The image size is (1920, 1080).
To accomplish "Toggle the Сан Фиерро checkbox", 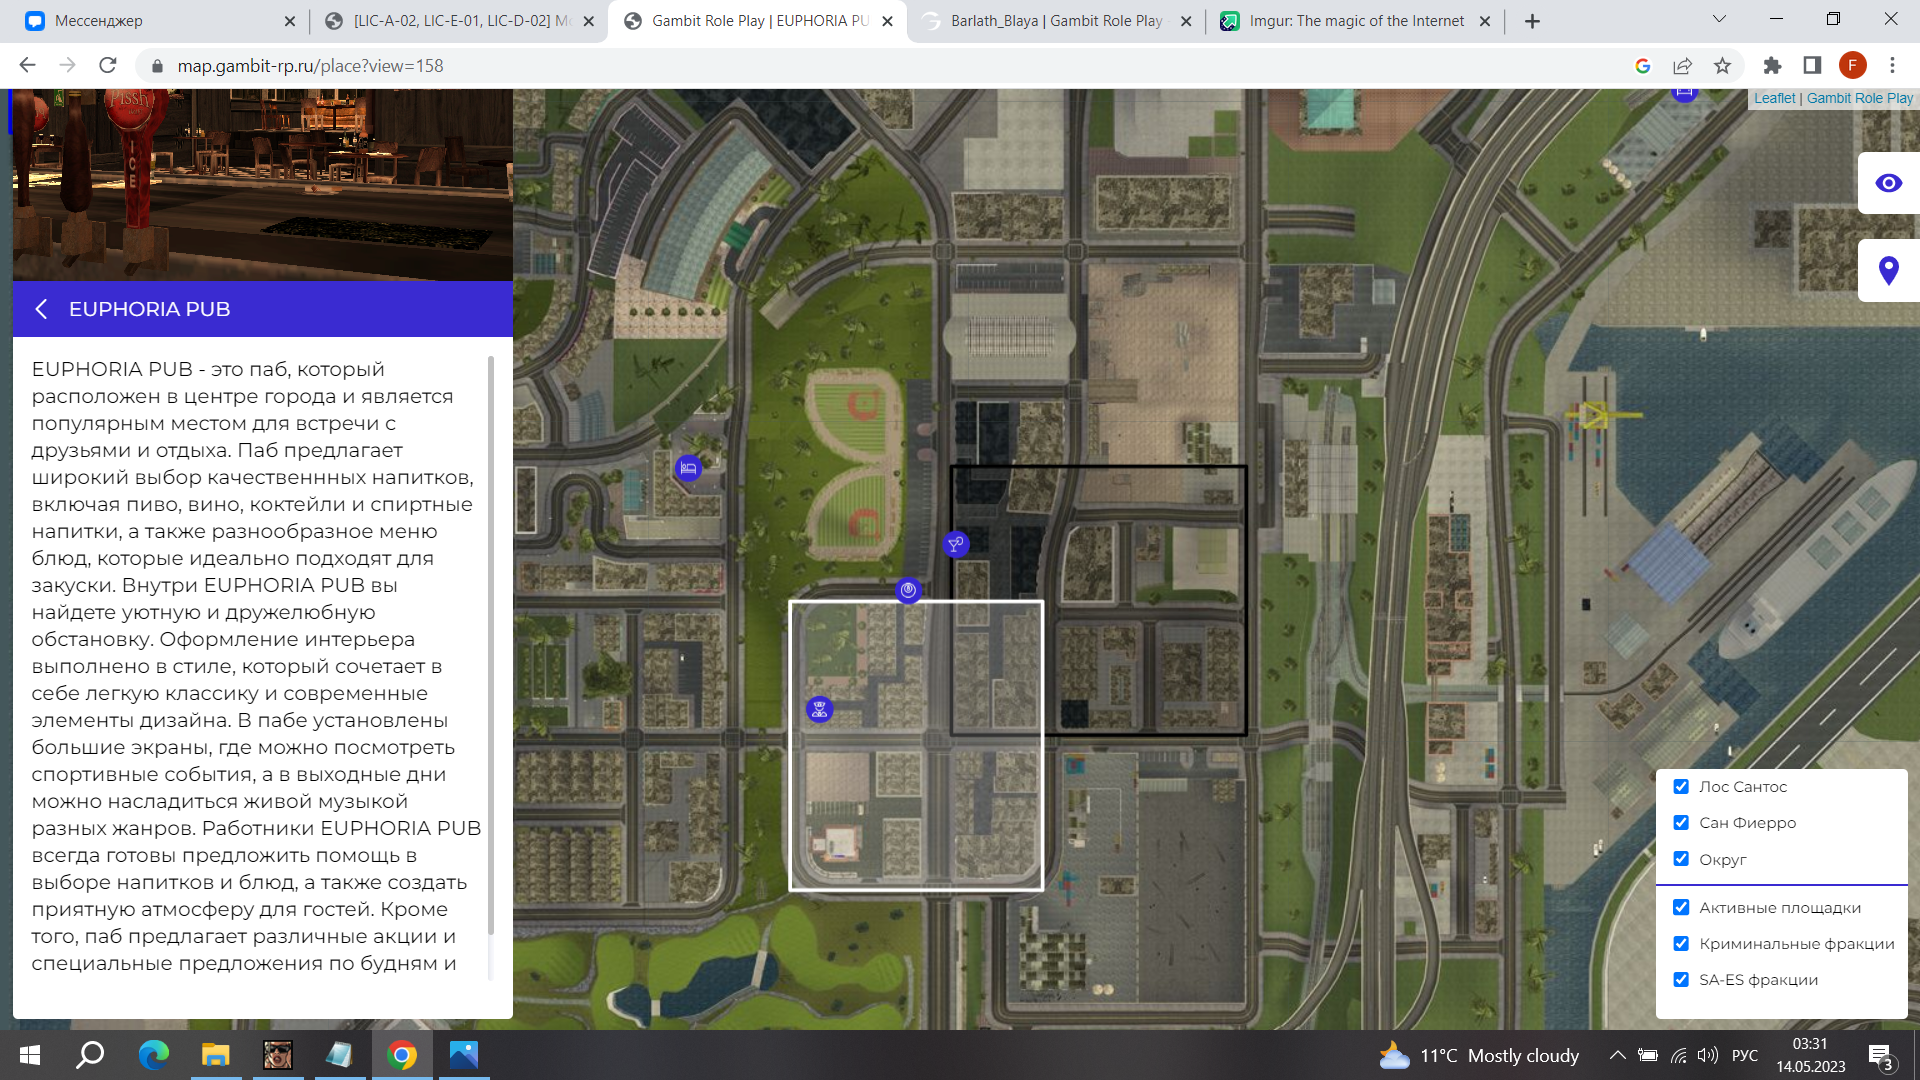I will click(1681, 823).
